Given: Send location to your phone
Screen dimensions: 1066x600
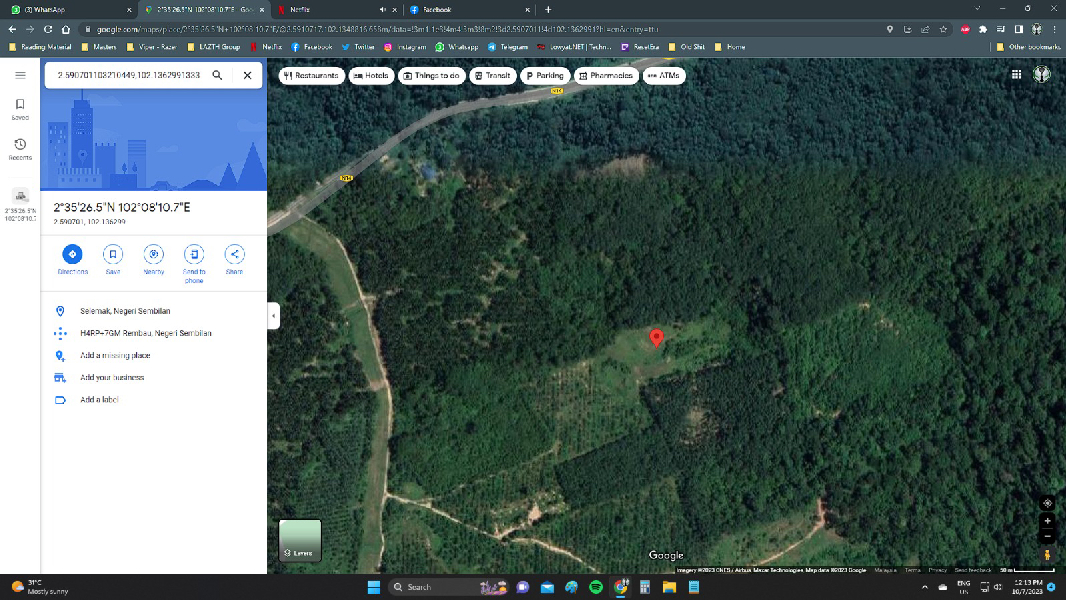Looking at the screenshot, I should point(194,264).
